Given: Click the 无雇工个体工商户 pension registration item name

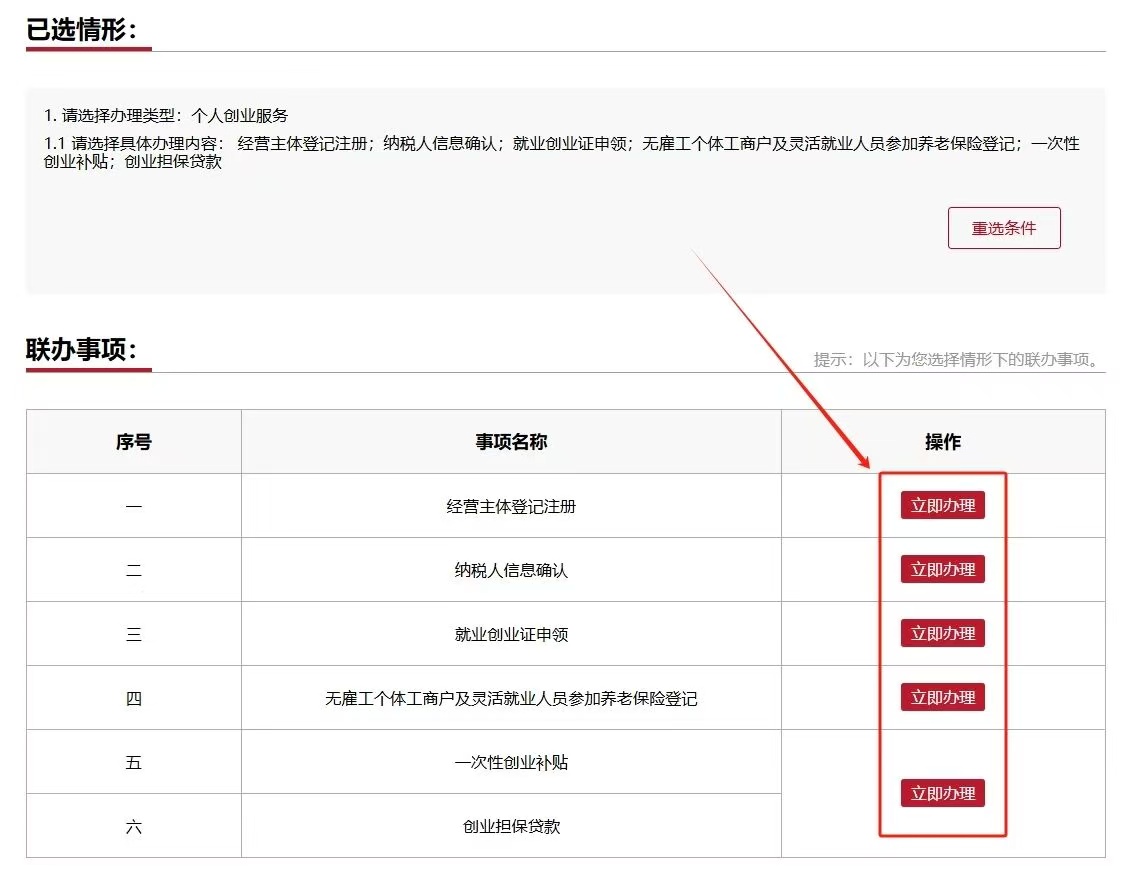Looking at the screenshot, I should (x=511, y=699).
